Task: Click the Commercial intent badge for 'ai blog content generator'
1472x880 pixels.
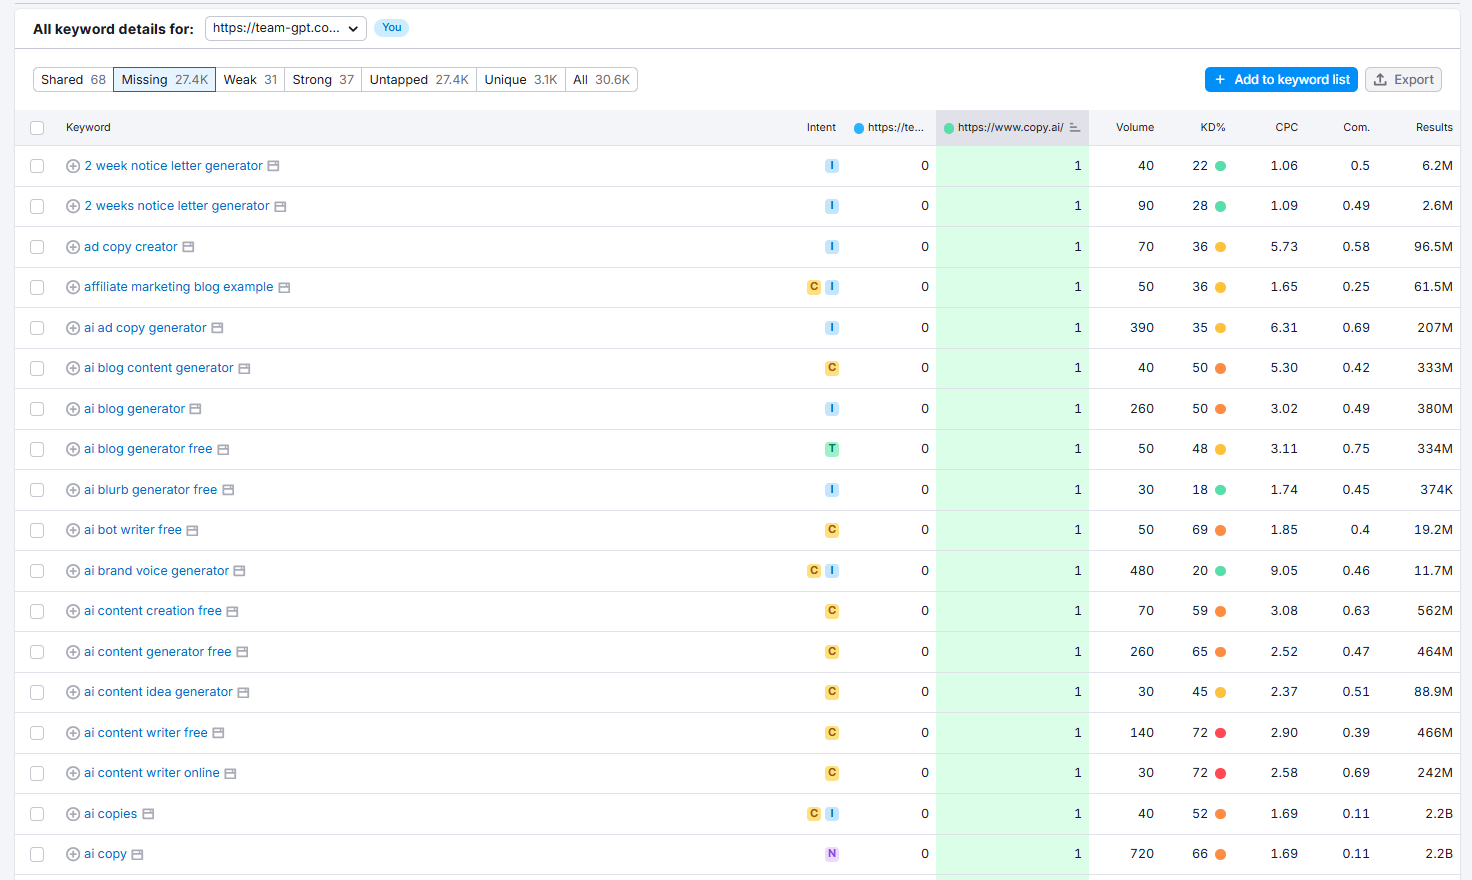Action: (832, 368)
